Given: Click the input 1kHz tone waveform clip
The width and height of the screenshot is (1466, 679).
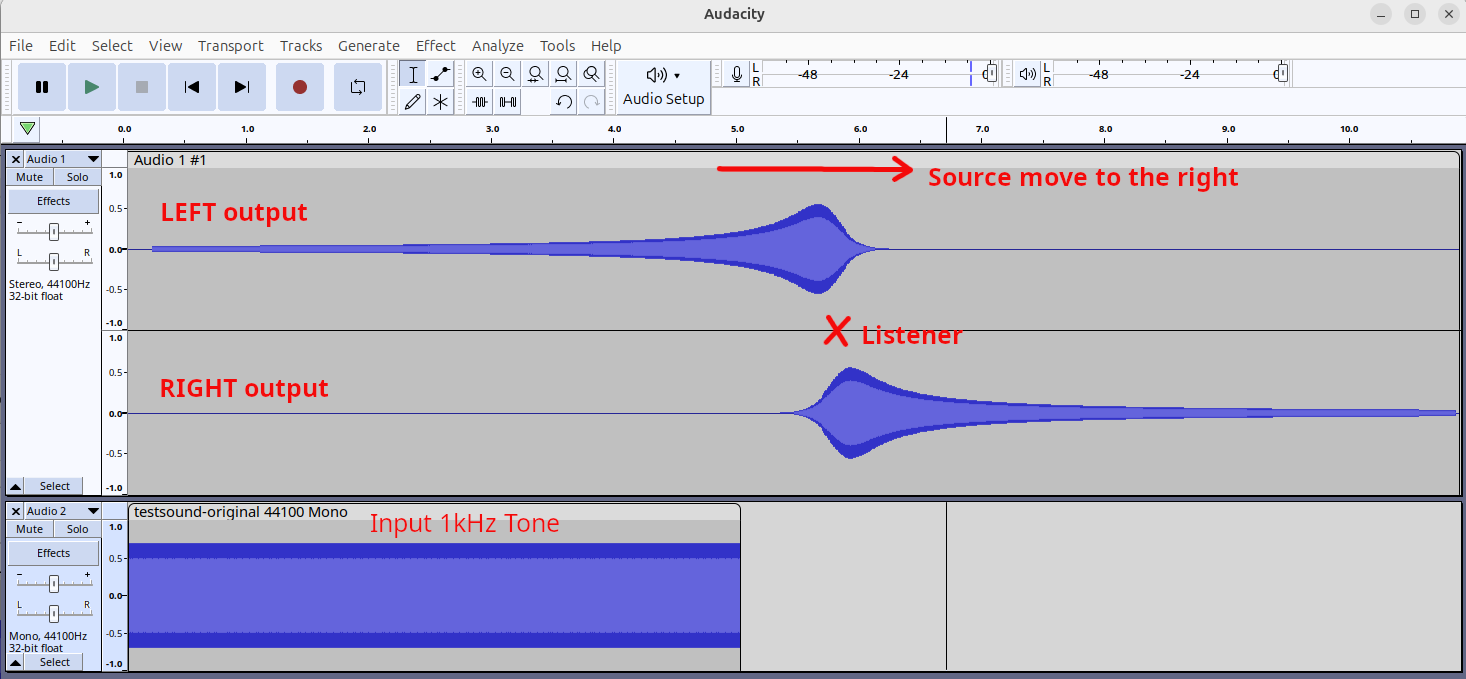Looking at the screenshot, I should (x=434, y=595).
